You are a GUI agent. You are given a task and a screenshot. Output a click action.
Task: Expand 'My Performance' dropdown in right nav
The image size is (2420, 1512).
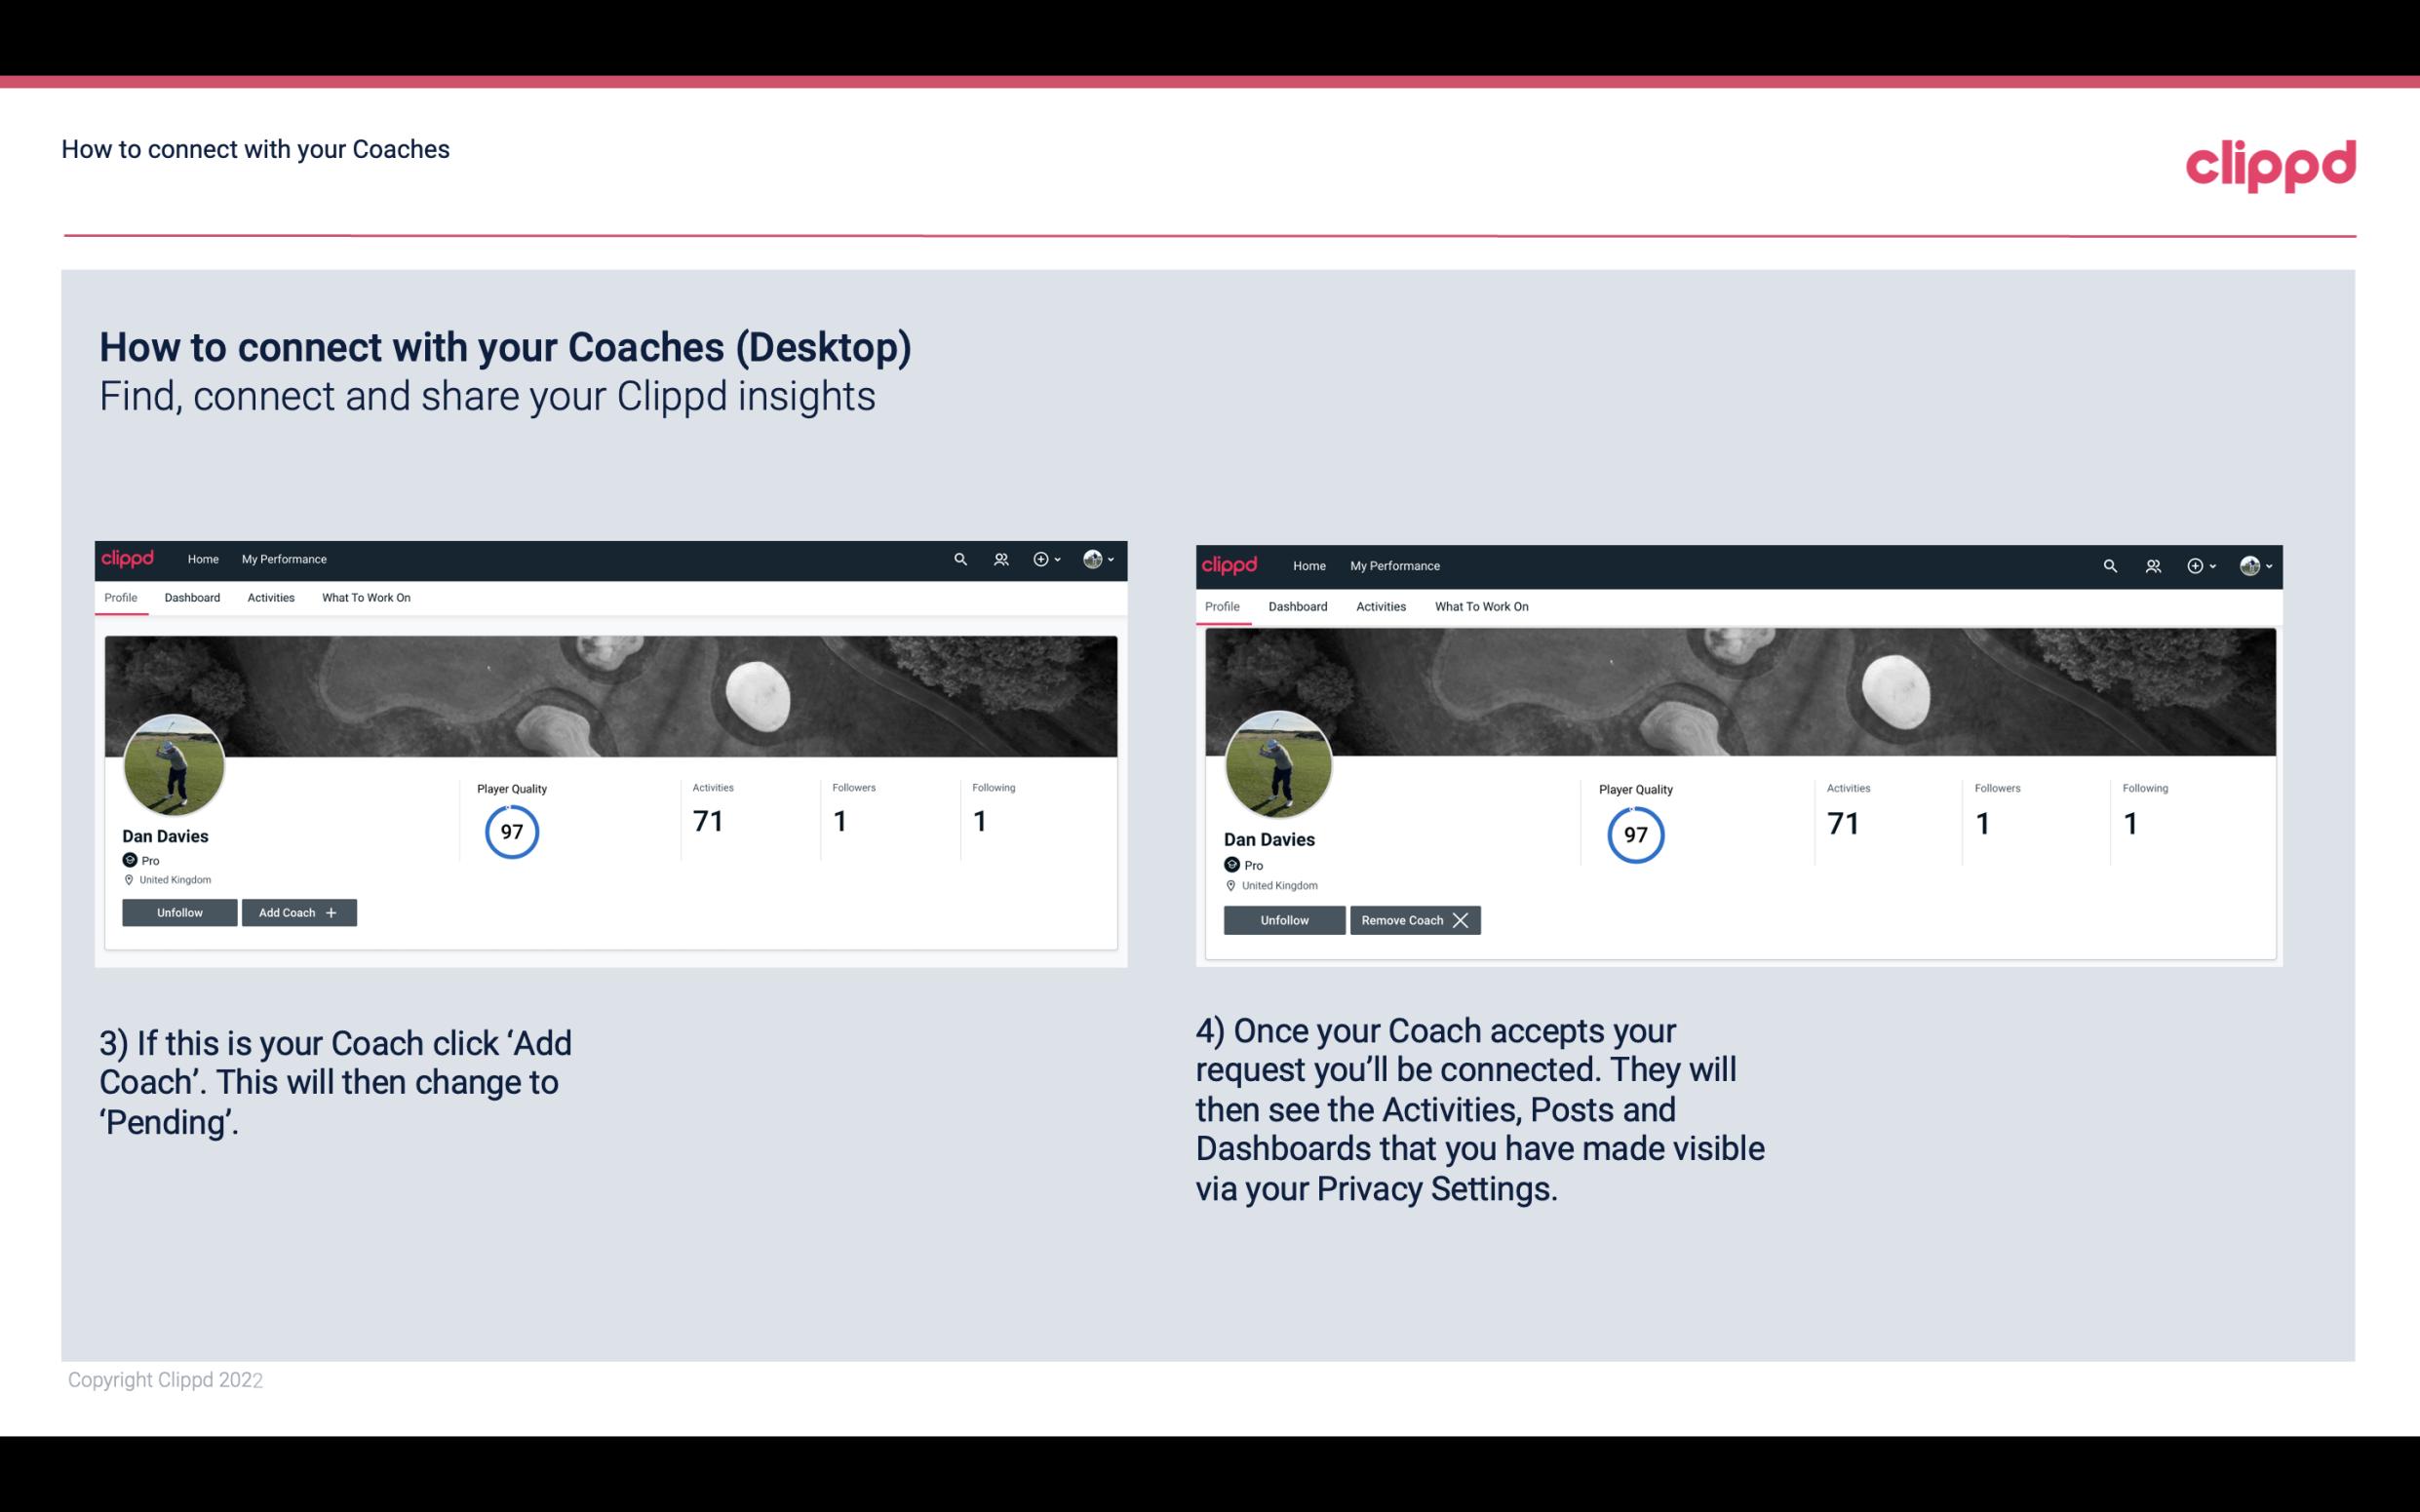coord(1394,564)
